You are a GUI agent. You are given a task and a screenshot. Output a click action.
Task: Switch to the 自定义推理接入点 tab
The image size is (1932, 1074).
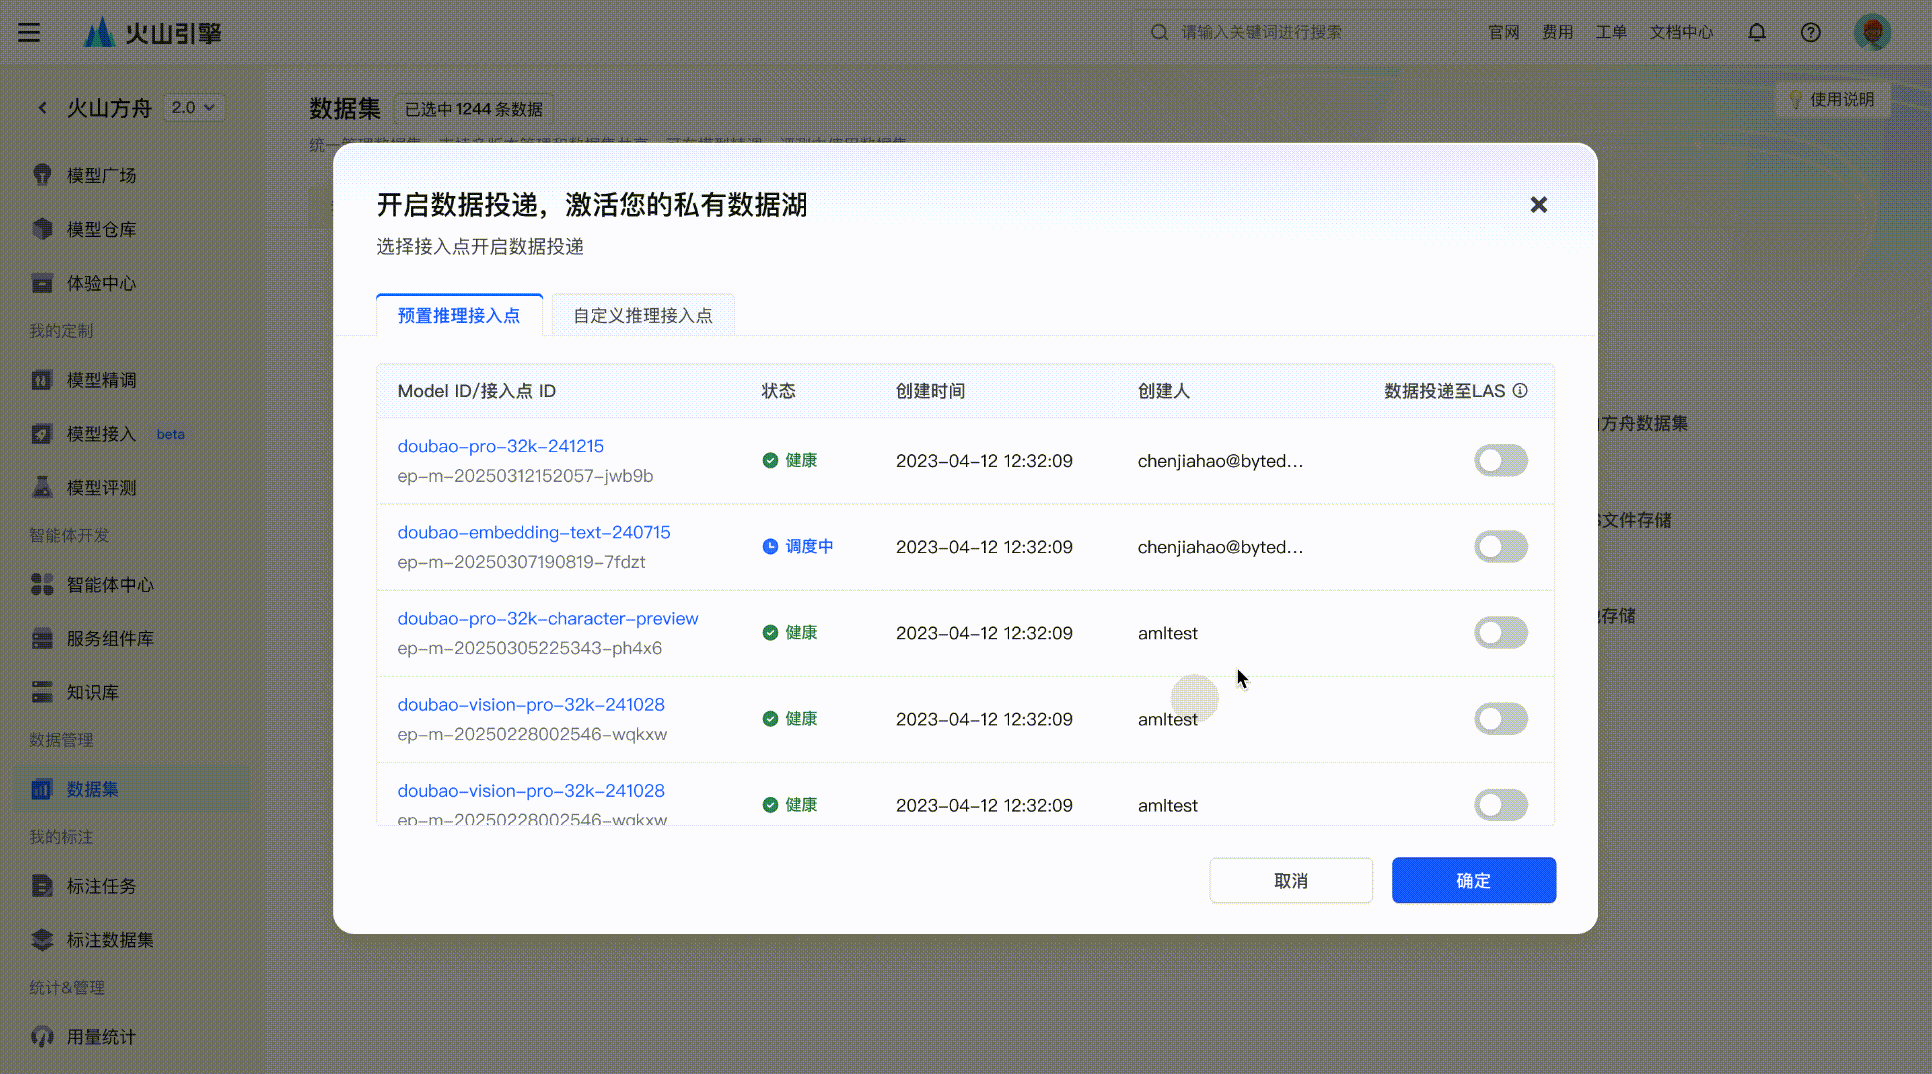pos(642,316)
